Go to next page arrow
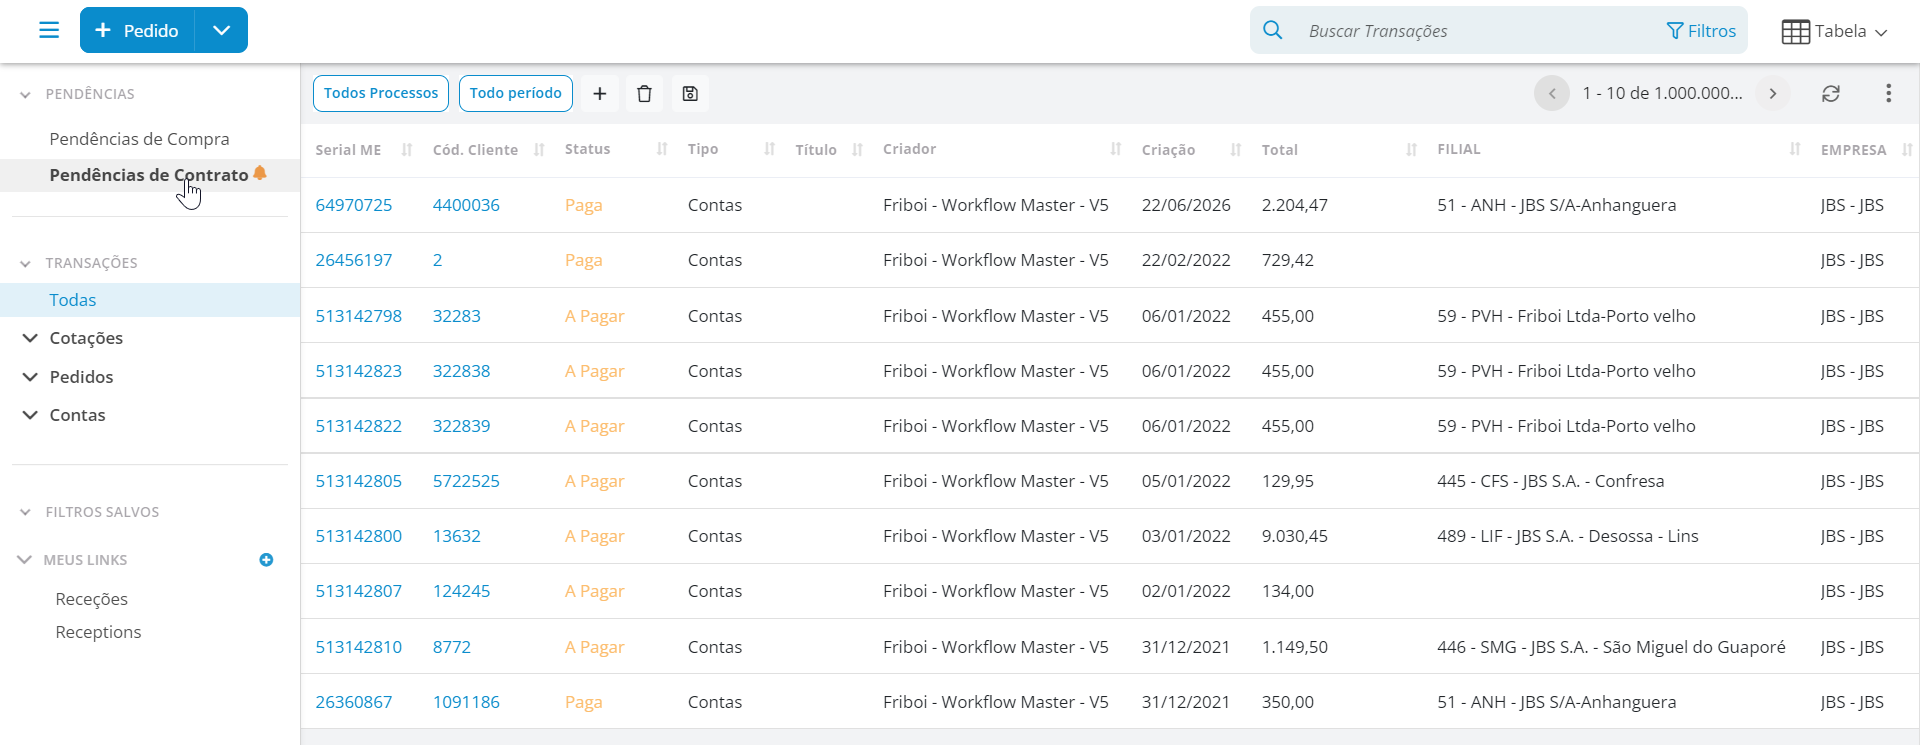Screen dimensions: 1920x745 1773,93
